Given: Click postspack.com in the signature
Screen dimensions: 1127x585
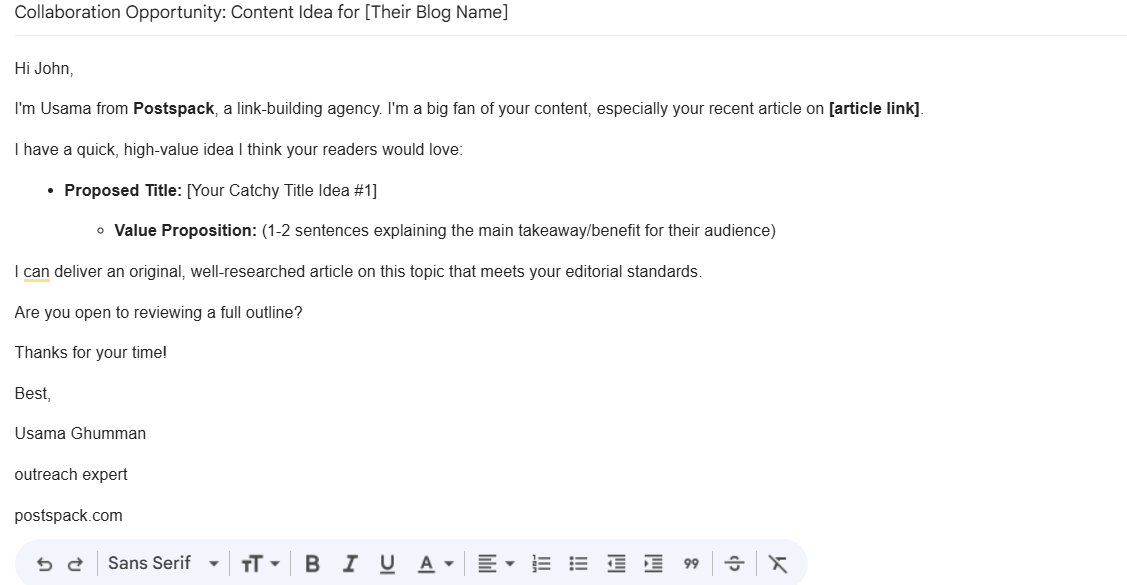Looking at the screenshot, I should pos(68,516).
